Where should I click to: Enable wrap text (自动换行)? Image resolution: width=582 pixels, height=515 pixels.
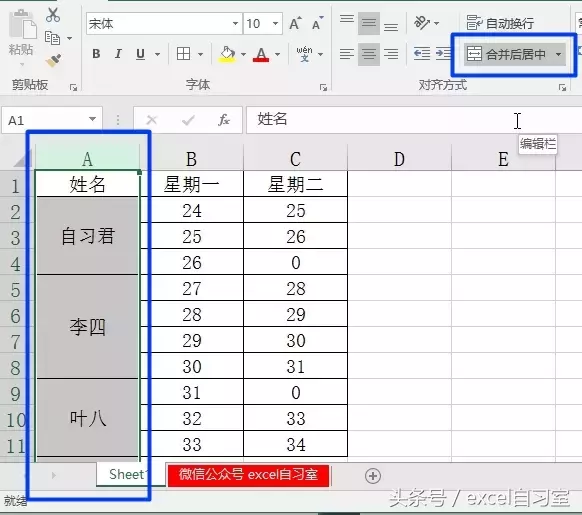[500, 23]
